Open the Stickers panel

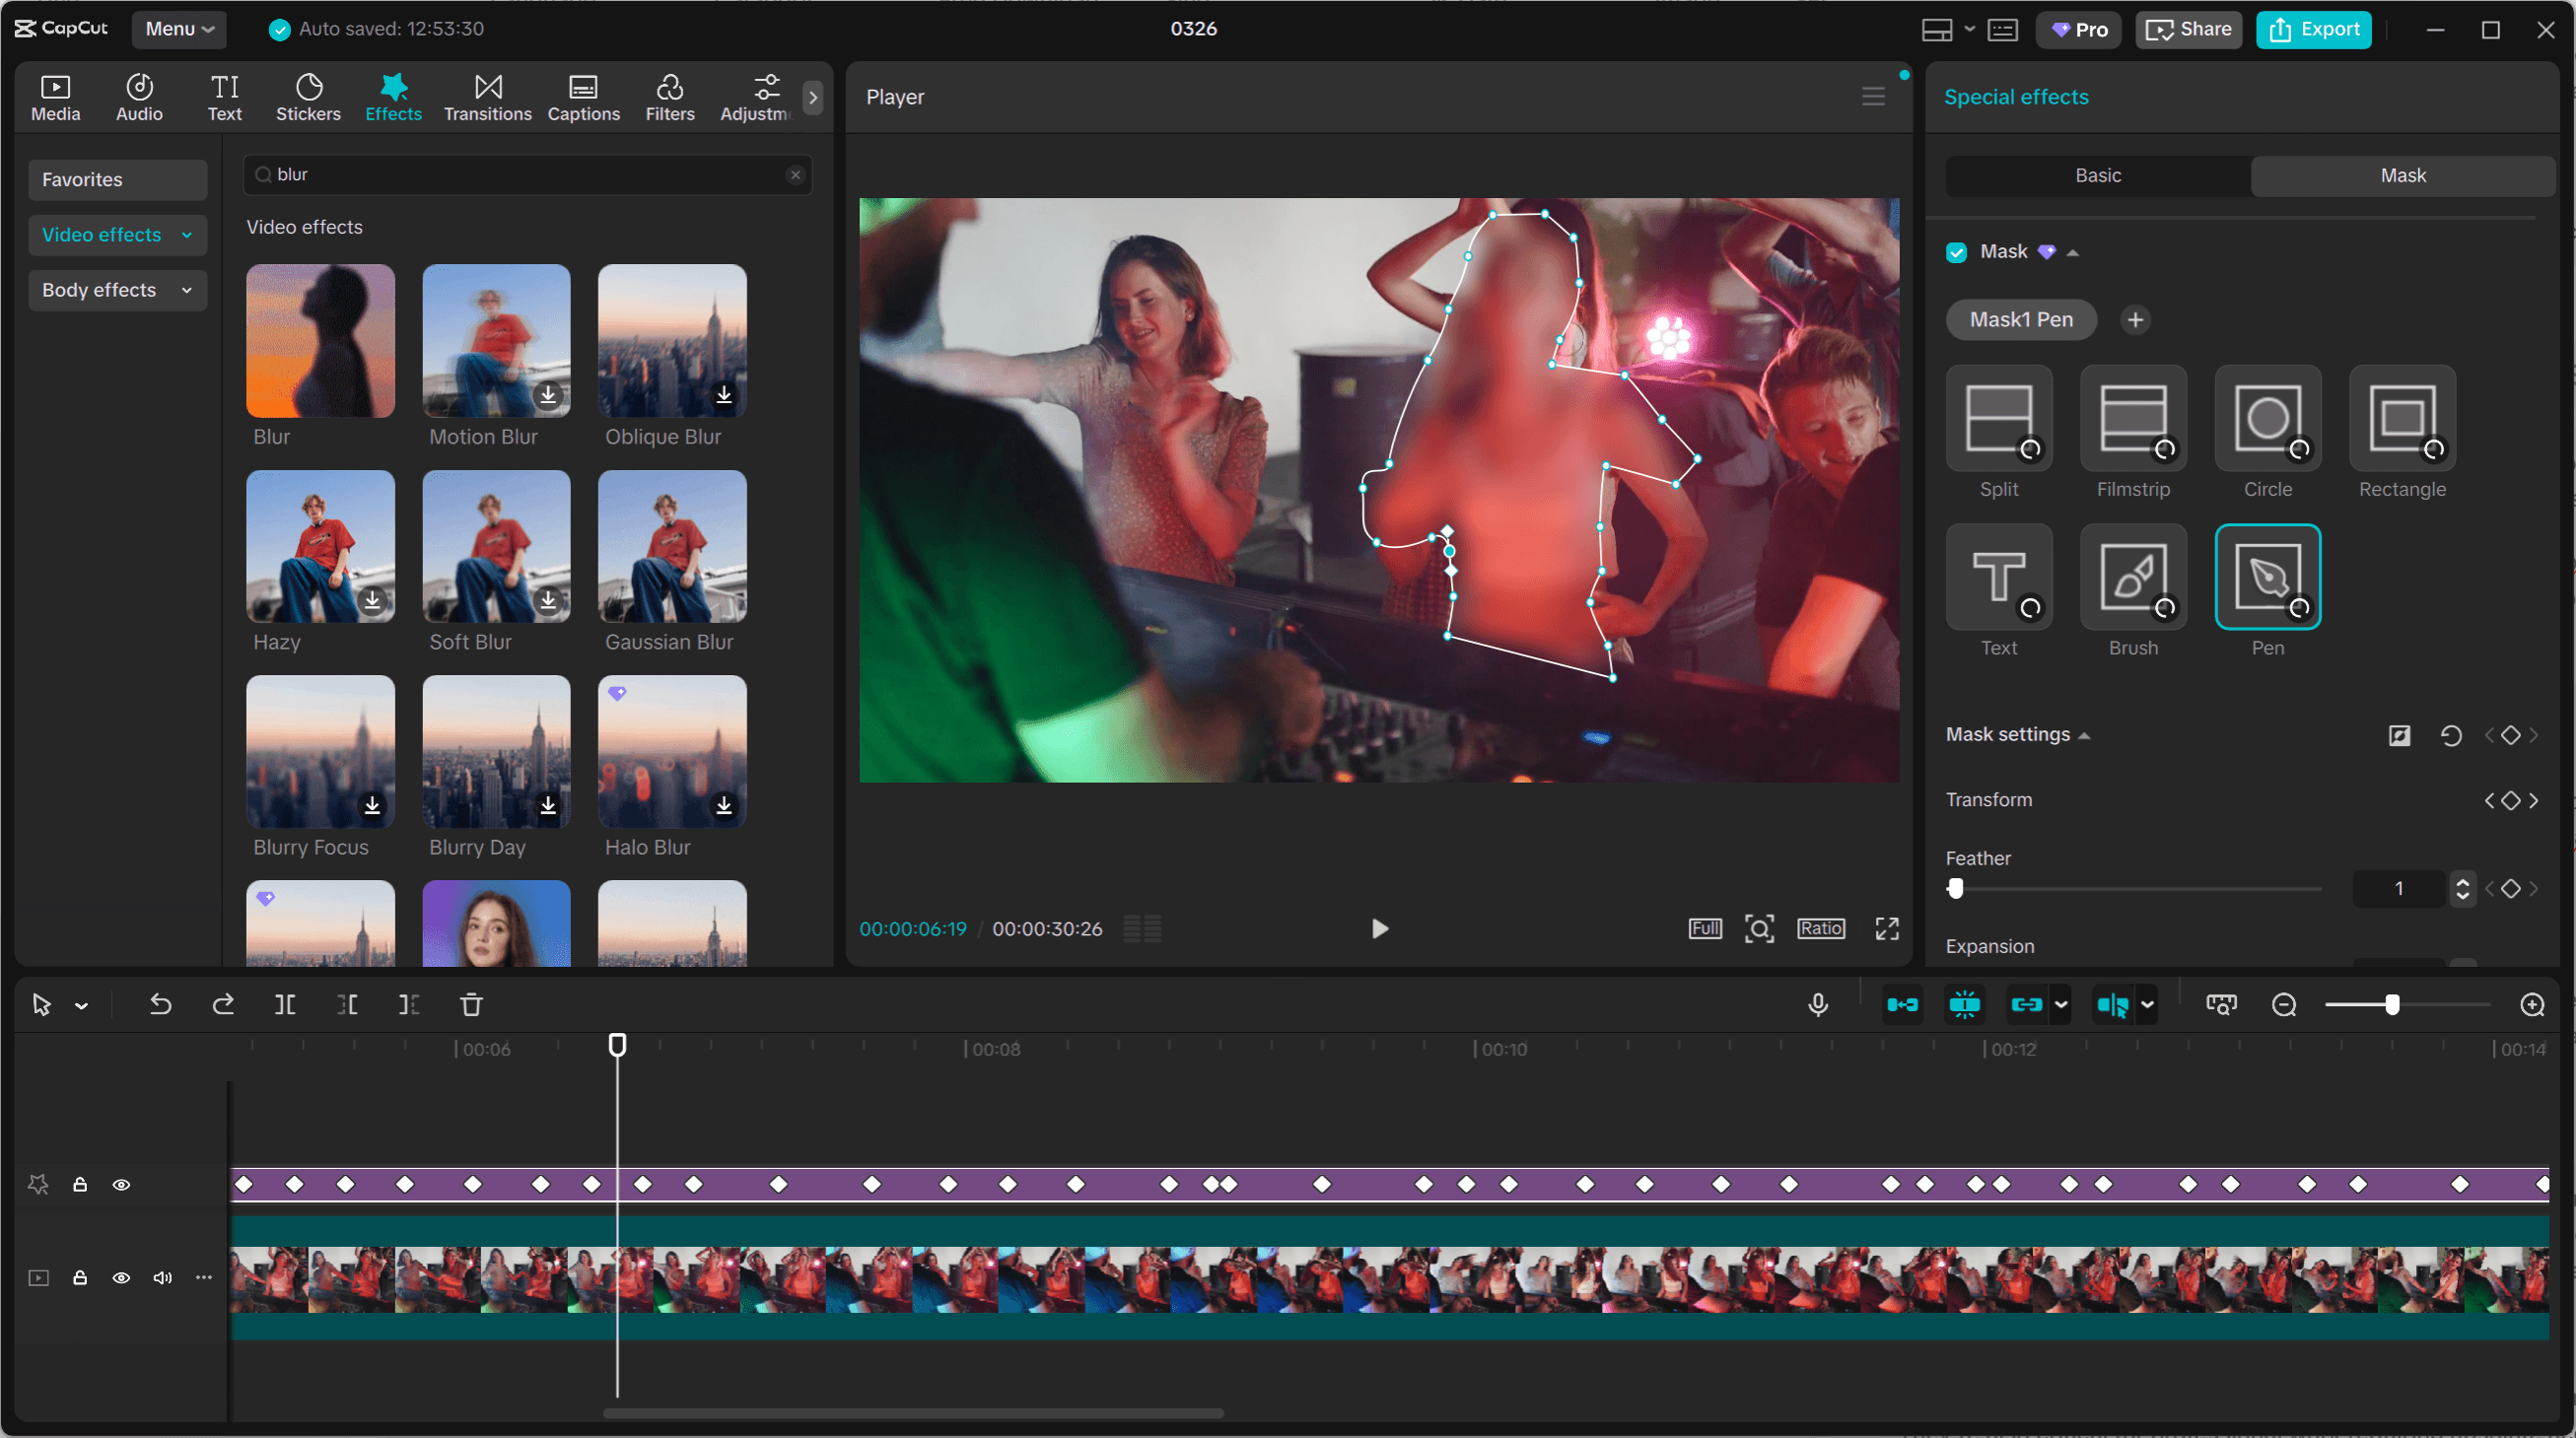coord(308,96)
